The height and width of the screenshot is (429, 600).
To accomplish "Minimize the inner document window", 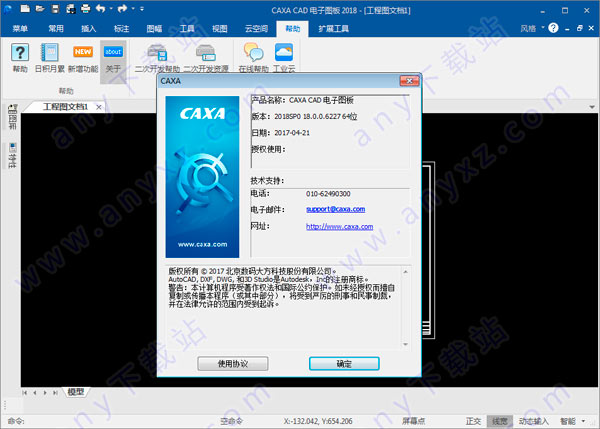I will click(567, 29).
